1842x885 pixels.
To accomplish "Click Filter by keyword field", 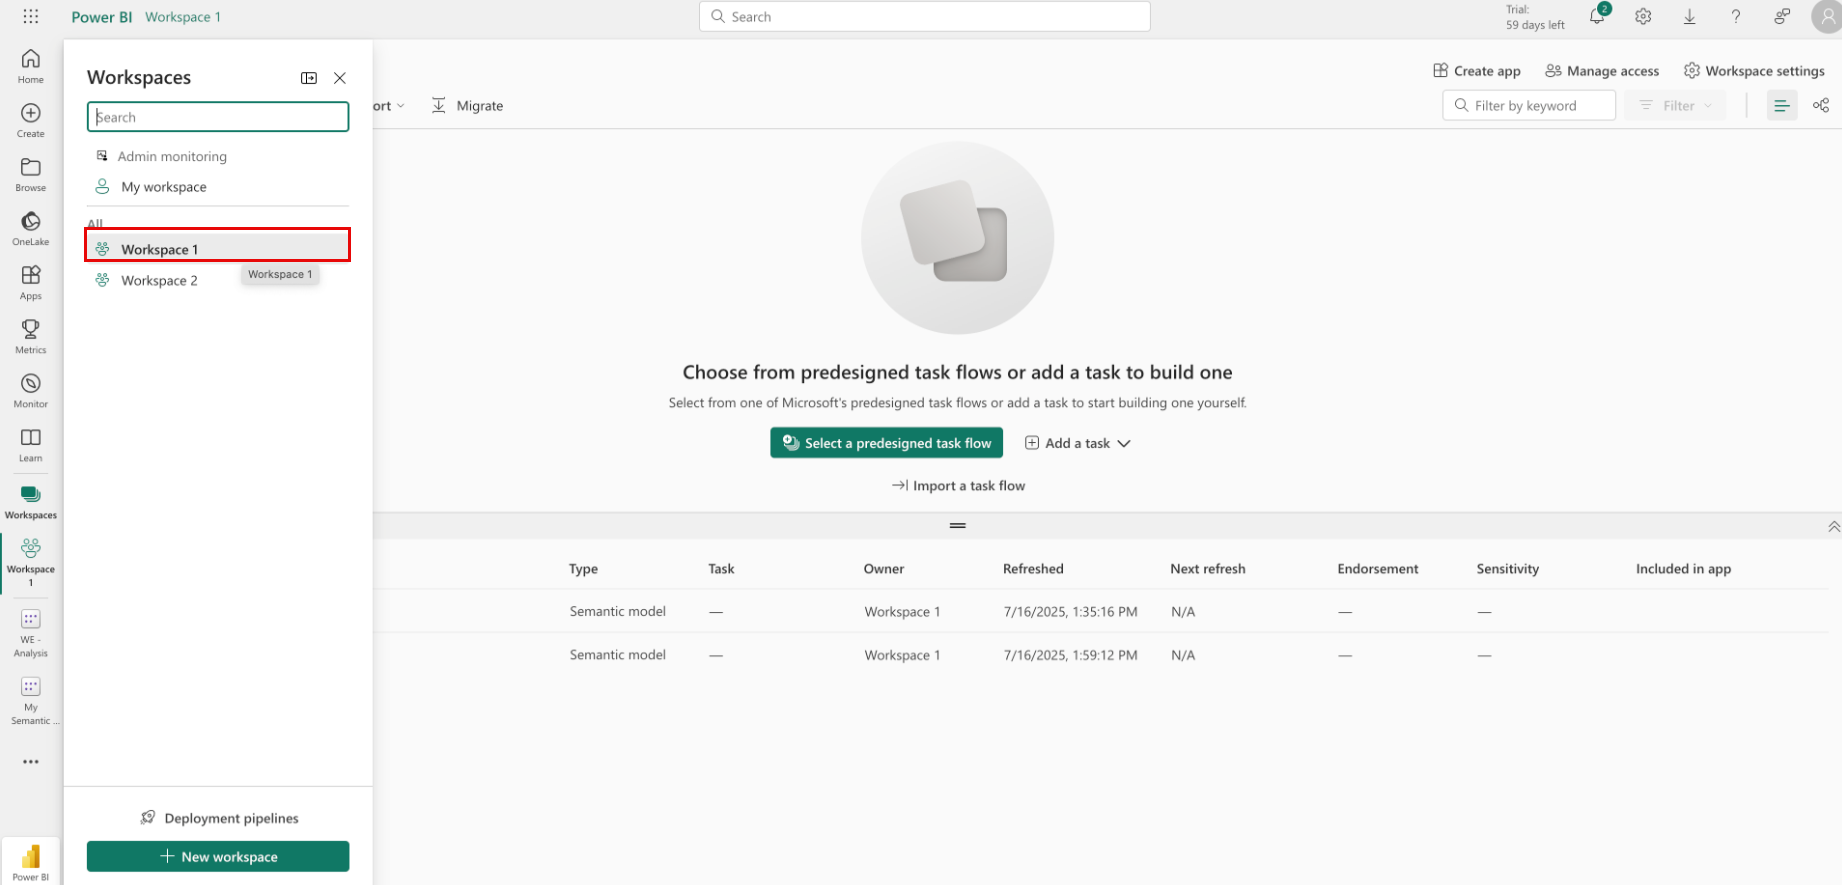I will (1529, 105).
